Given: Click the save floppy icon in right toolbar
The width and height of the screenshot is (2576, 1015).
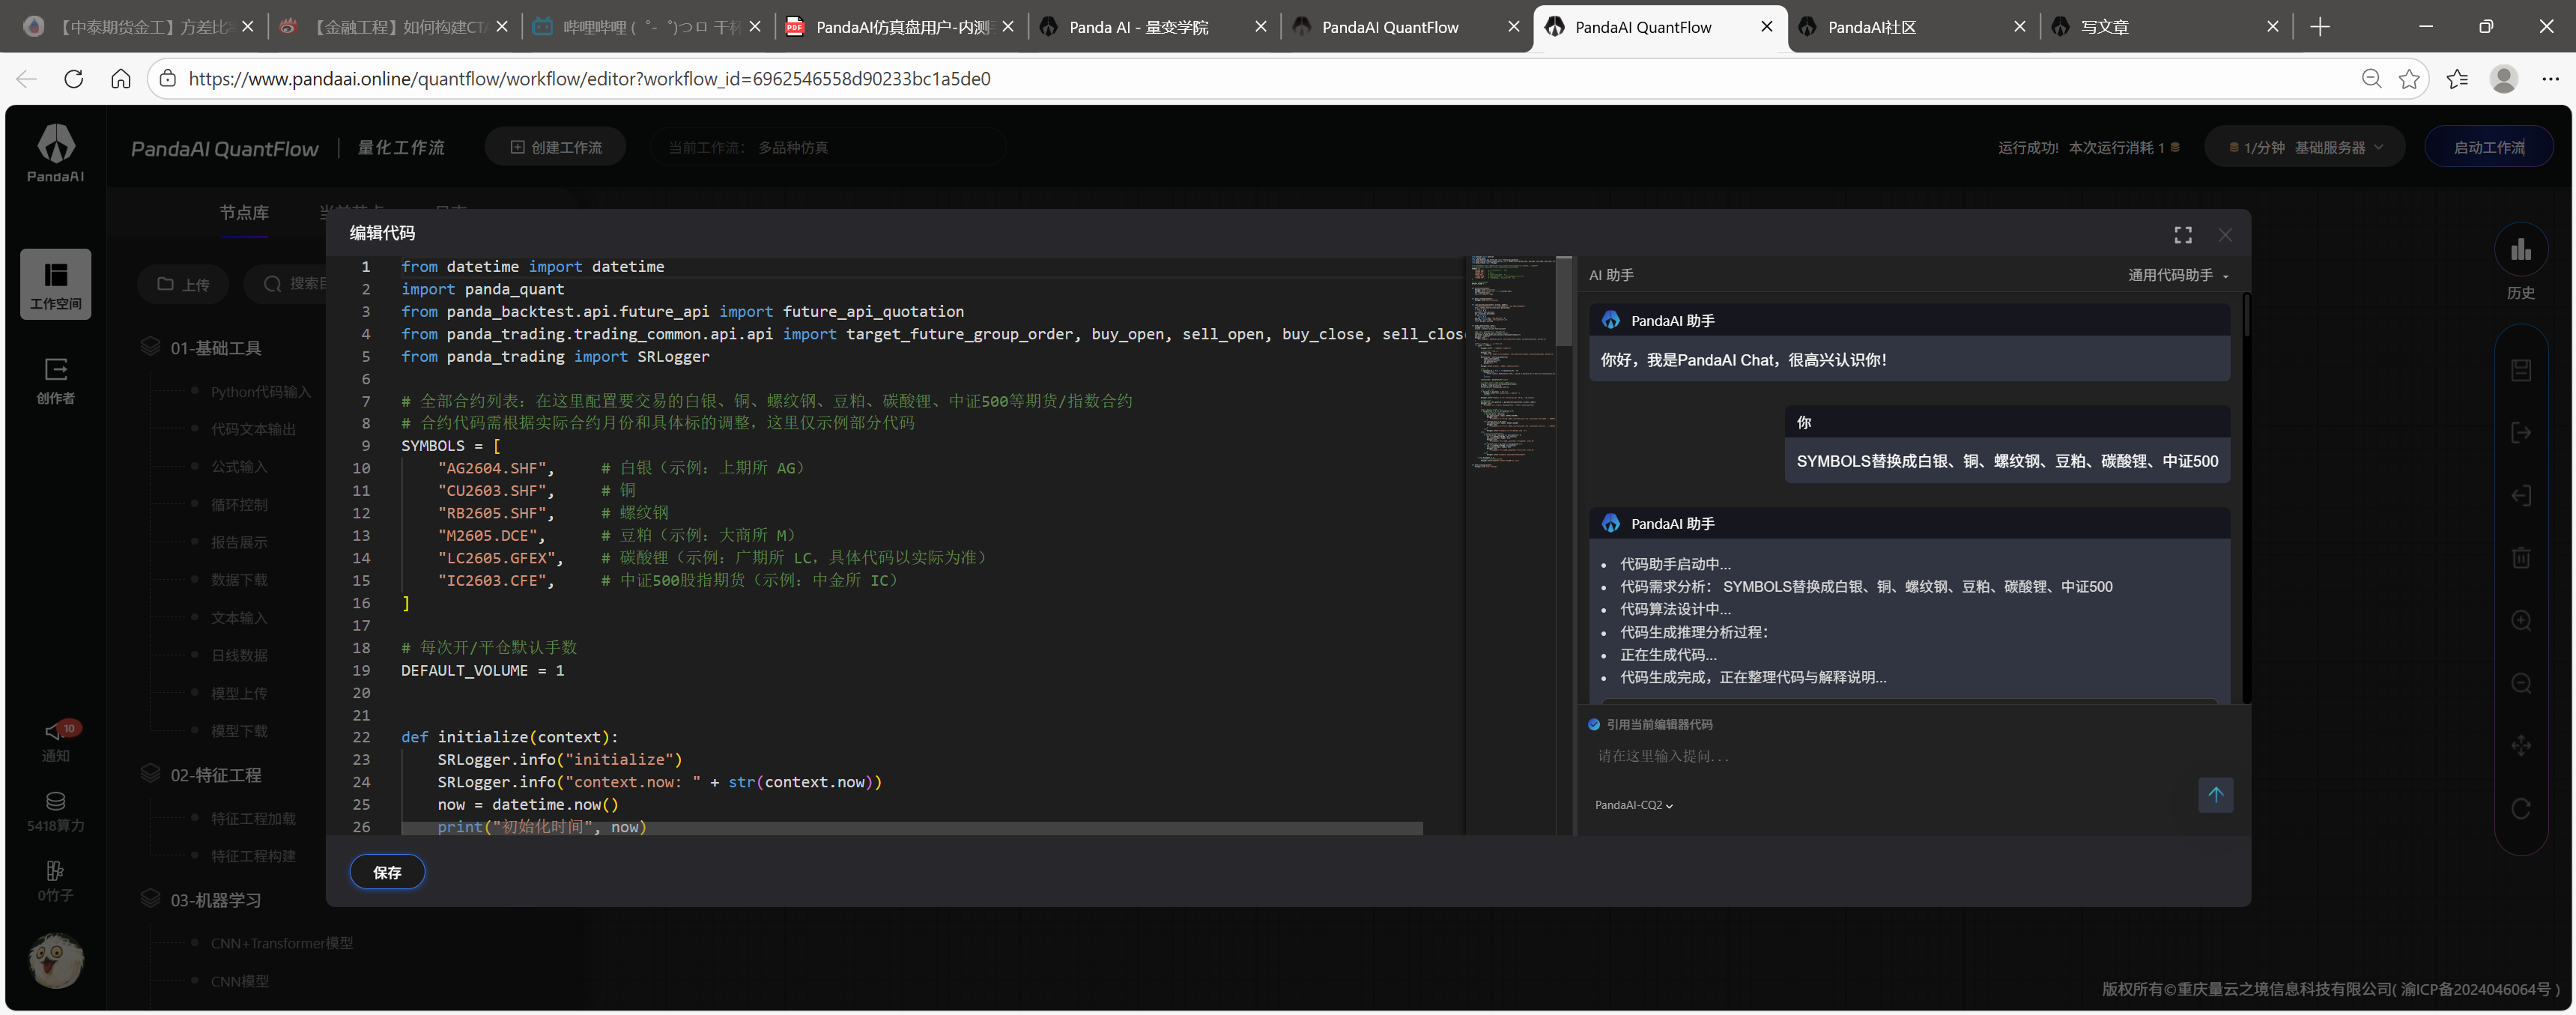Looking at the screenshot, I should (2521, 370).
